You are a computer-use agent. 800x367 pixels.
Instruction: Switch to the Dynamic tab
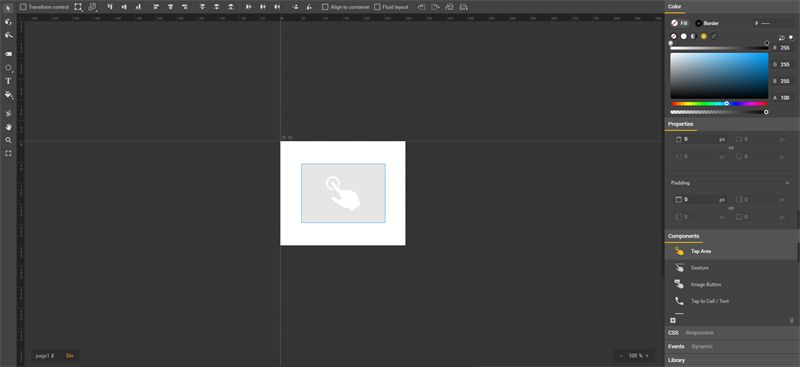coord(702,347)
